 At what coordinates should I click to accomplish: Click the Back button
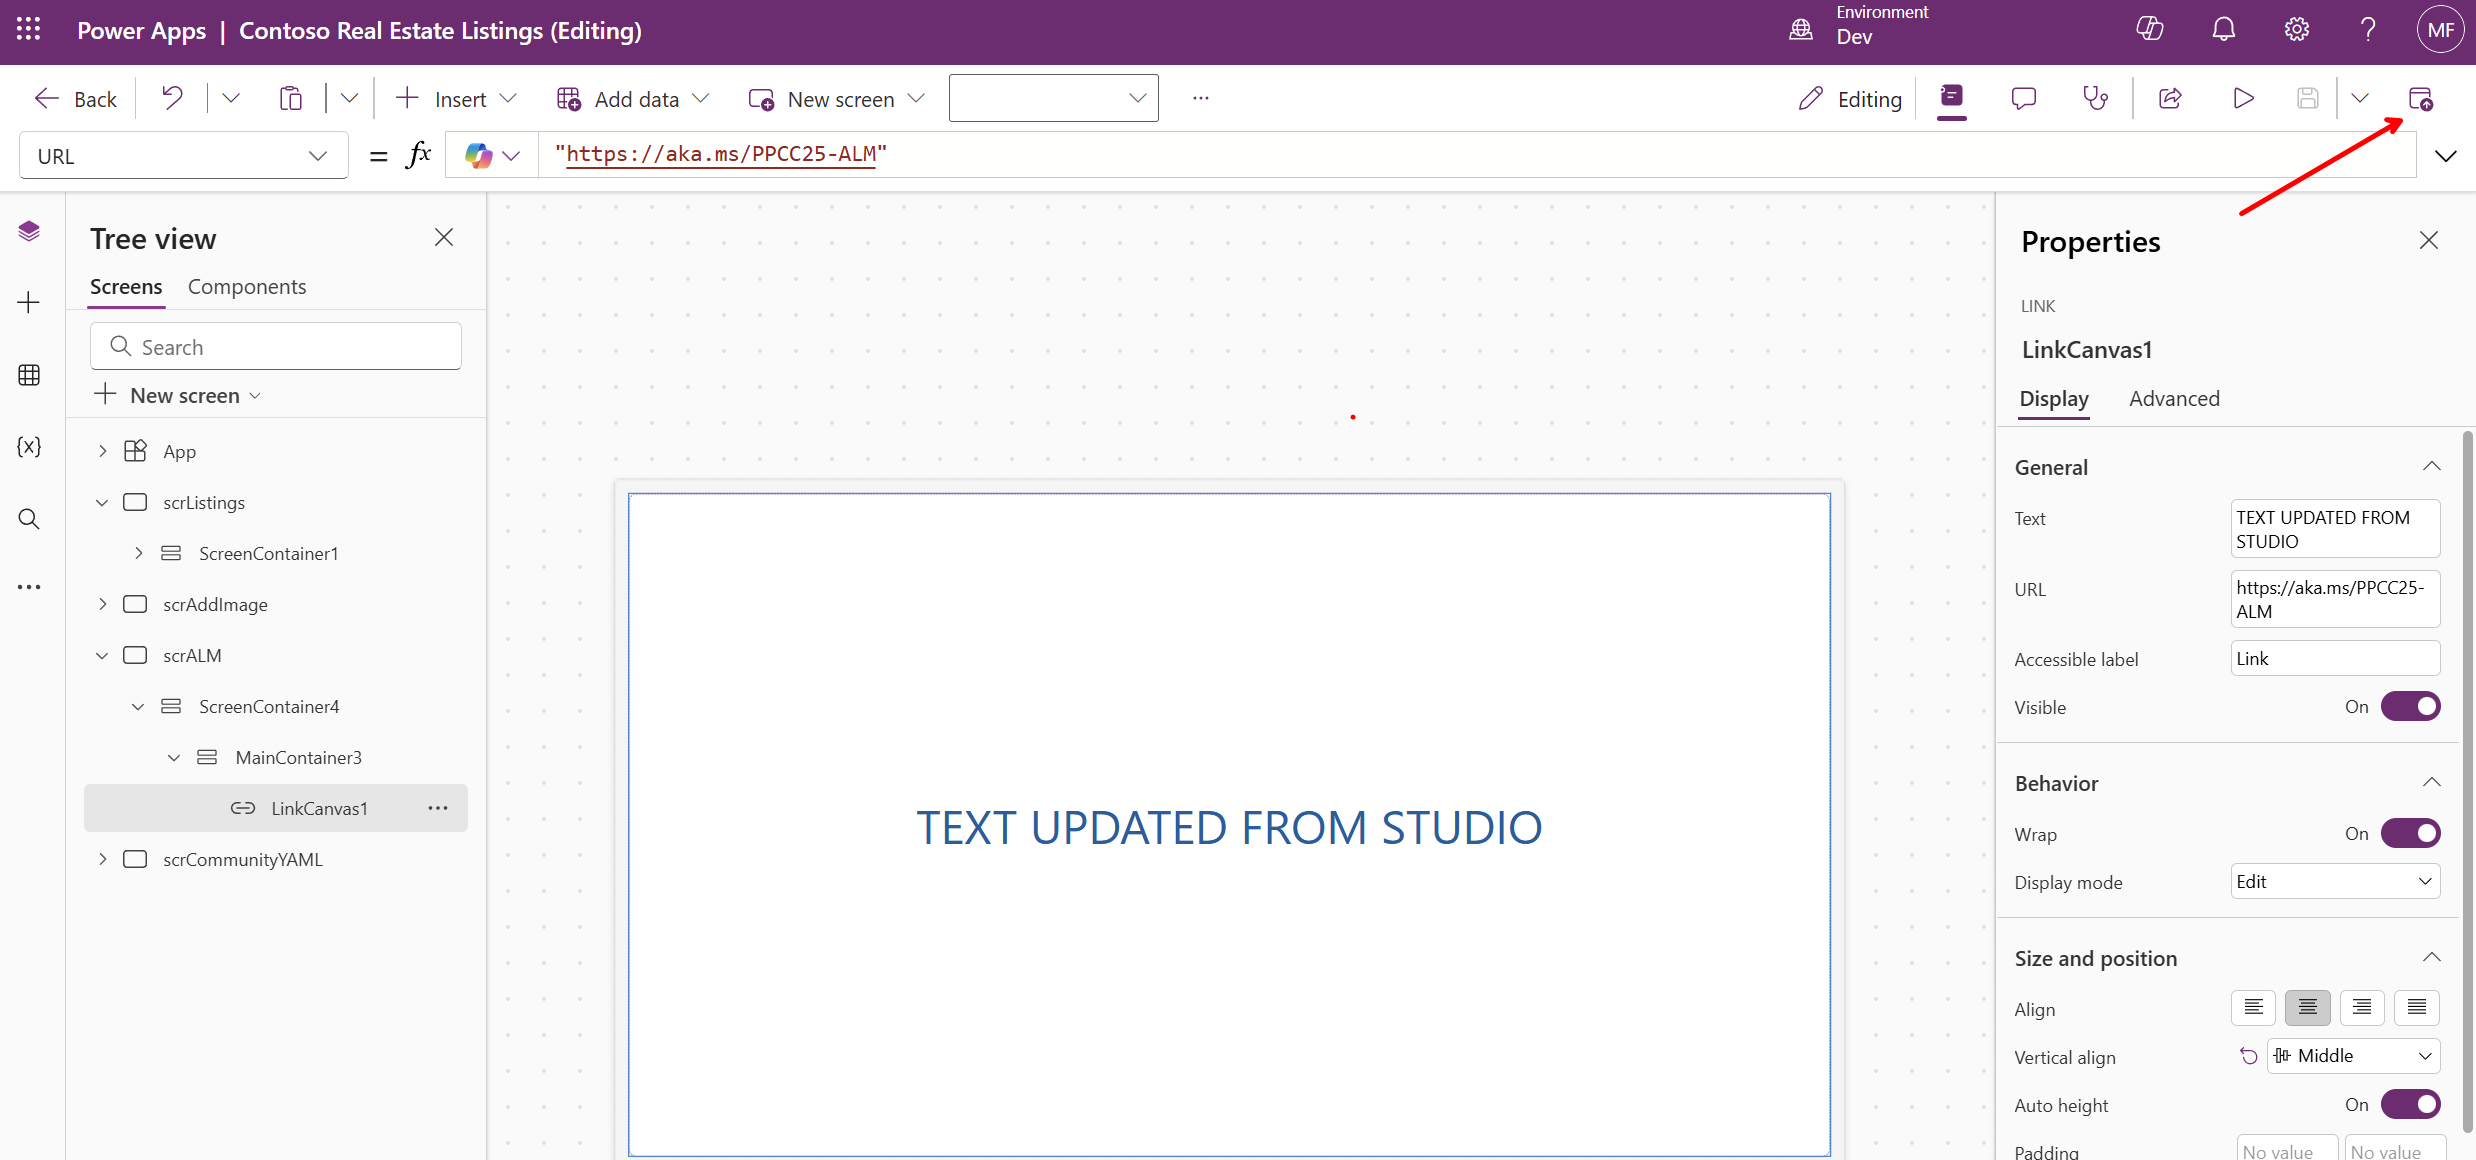pyautogui.click(x=76, y=98)
